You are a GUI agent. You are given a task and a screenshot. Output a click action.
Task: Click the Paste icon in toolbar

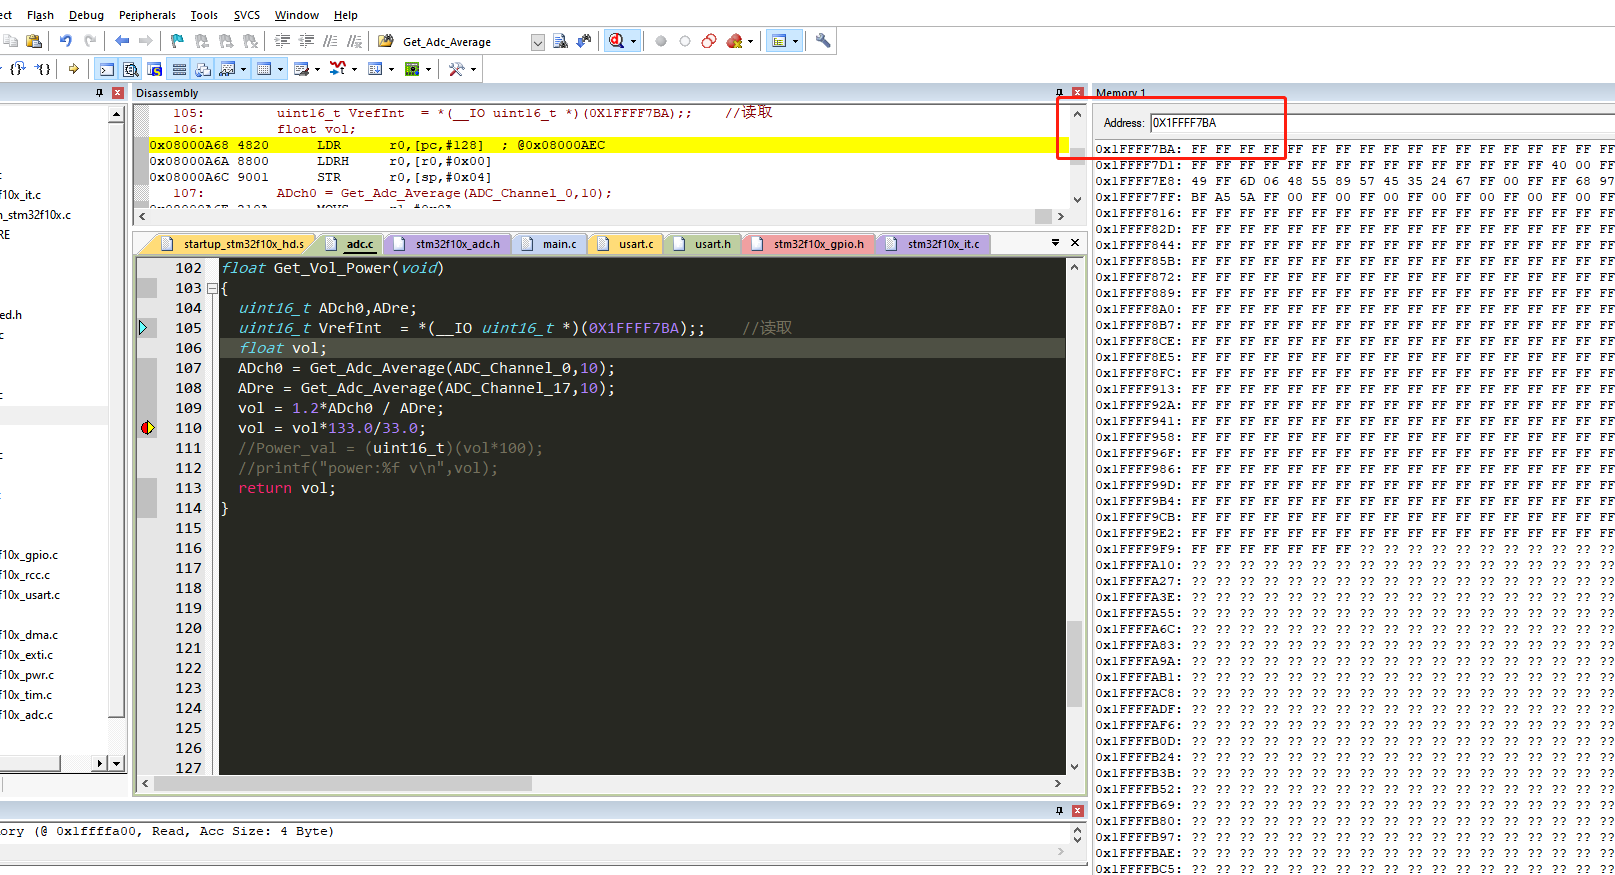click(x=34, y=41)
